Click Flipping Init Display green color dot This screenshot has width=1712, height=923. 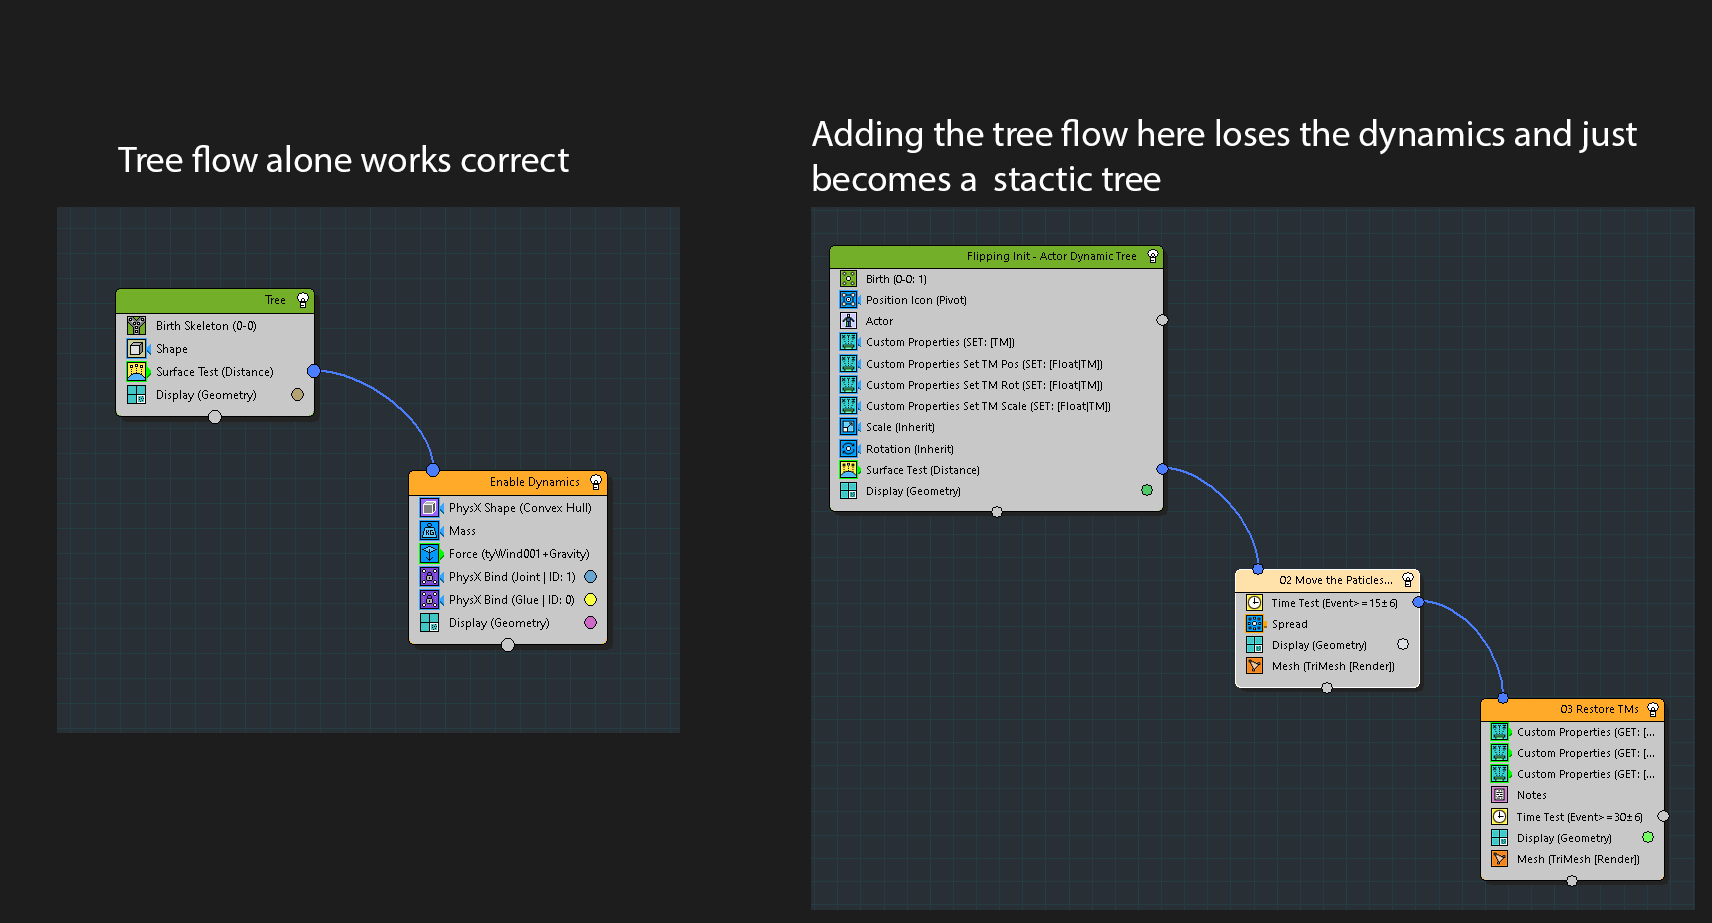click(1147, 490)
